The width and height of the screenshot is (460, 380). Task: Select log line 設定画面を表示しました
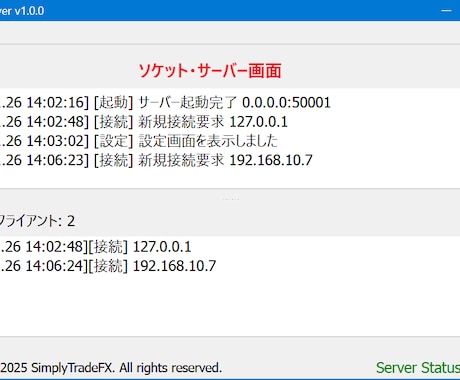click(139, 141)
